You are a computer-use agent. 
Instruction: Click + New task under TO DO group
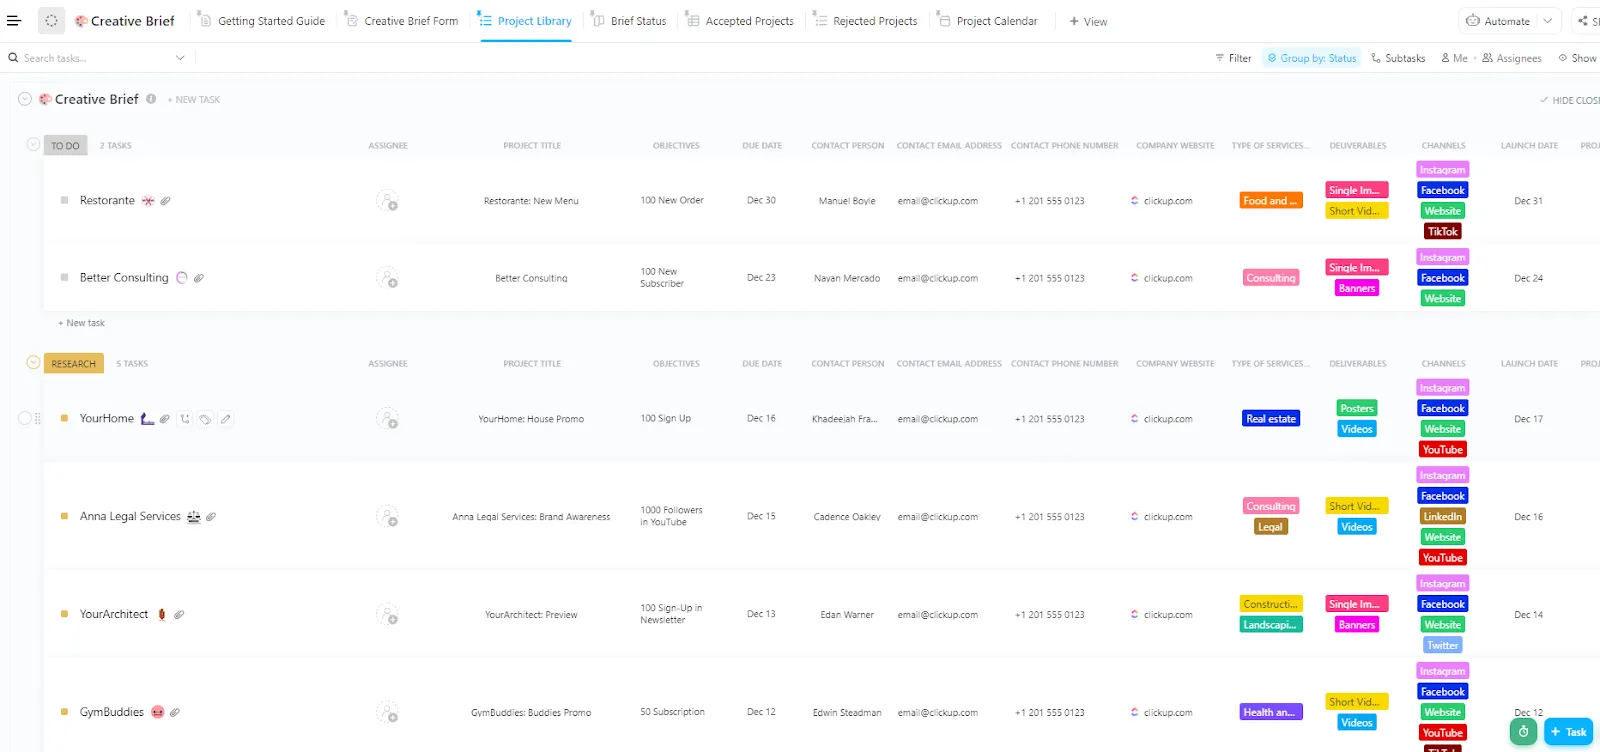[82, 323]
